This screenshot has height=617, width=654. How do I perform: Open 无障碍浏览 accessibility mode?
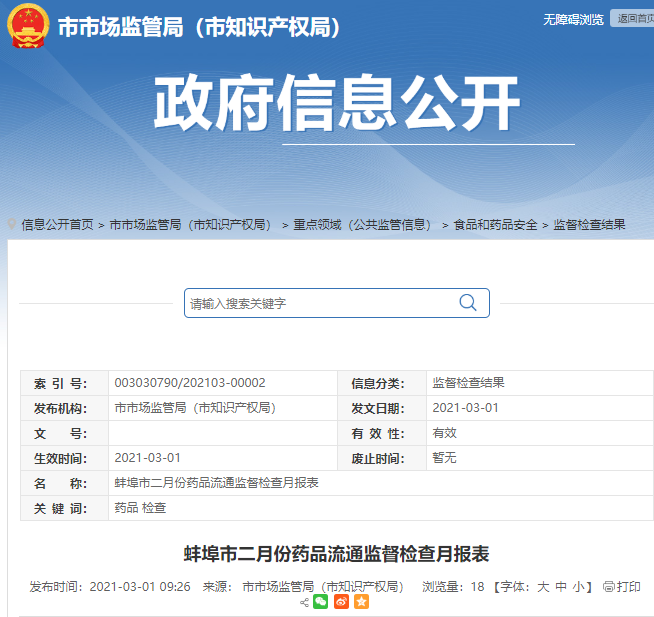[573, 19]
